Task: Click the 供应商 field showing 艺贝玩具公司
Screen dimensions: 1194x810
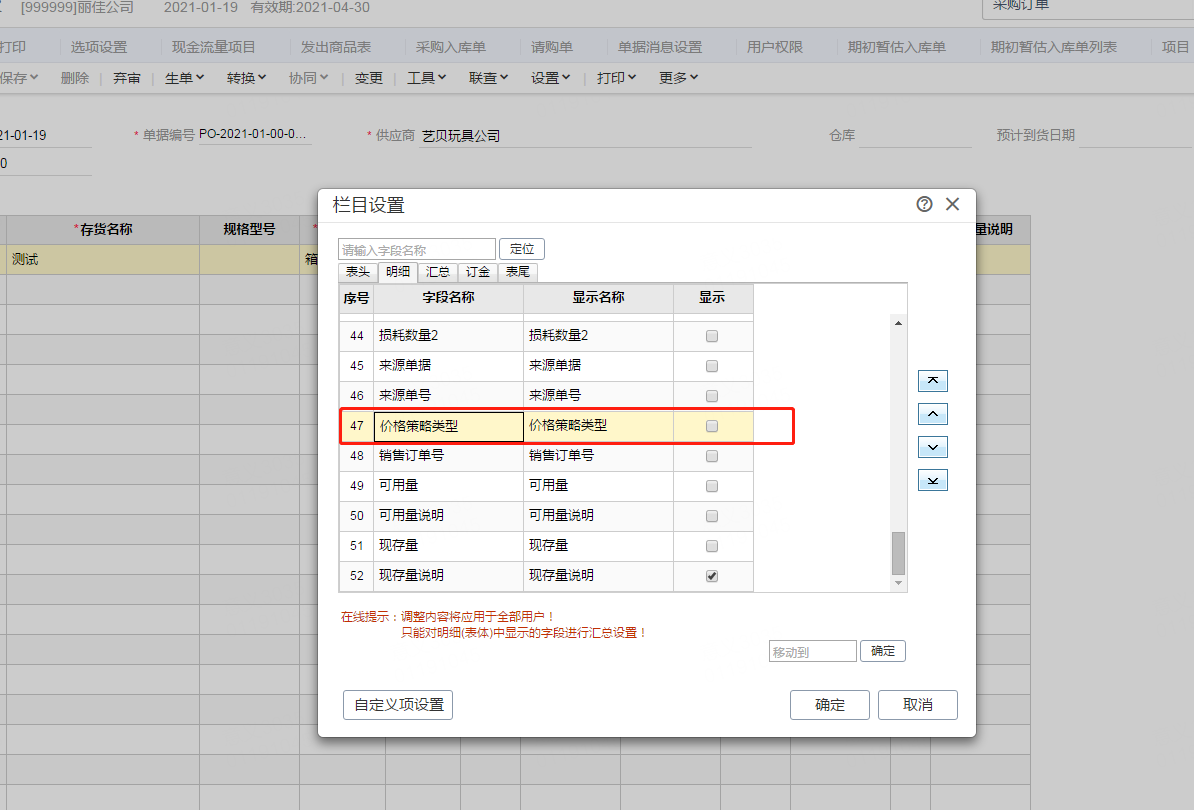Action: tap(585, 136)
